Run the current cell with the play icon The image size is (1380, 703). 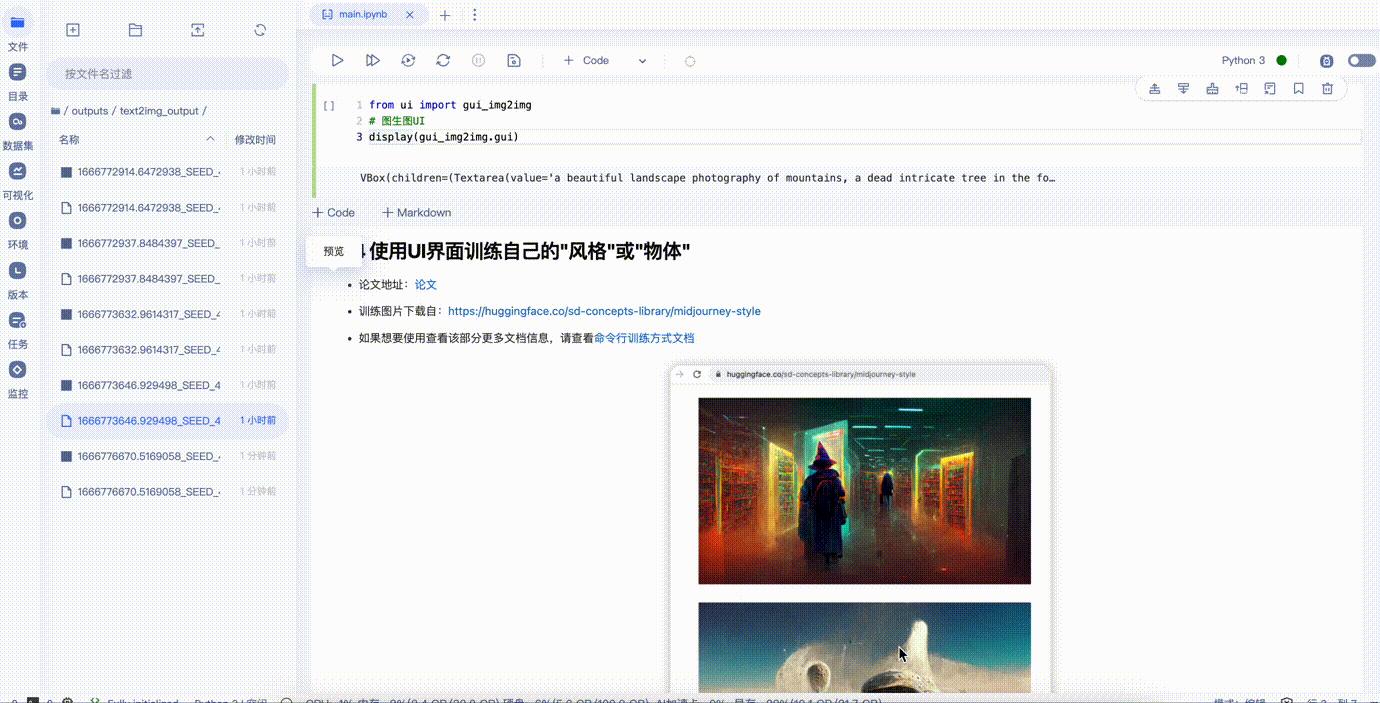pyautogui.click(x=337, y=60)
